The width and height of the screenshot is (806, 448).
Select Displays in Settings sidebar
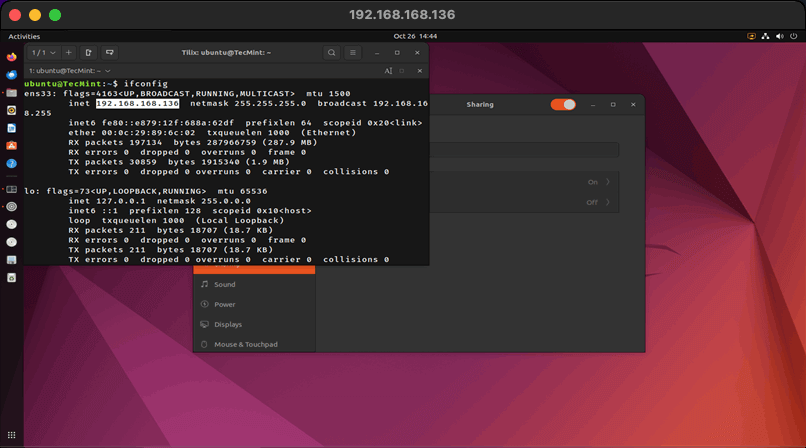[227, 324]
